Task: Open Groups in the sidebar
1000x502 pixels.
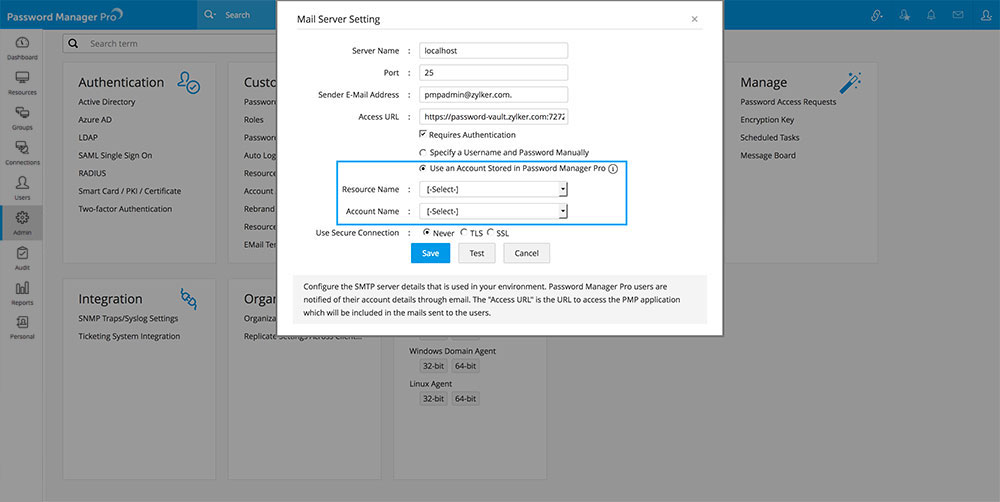Action: point(22,118)
